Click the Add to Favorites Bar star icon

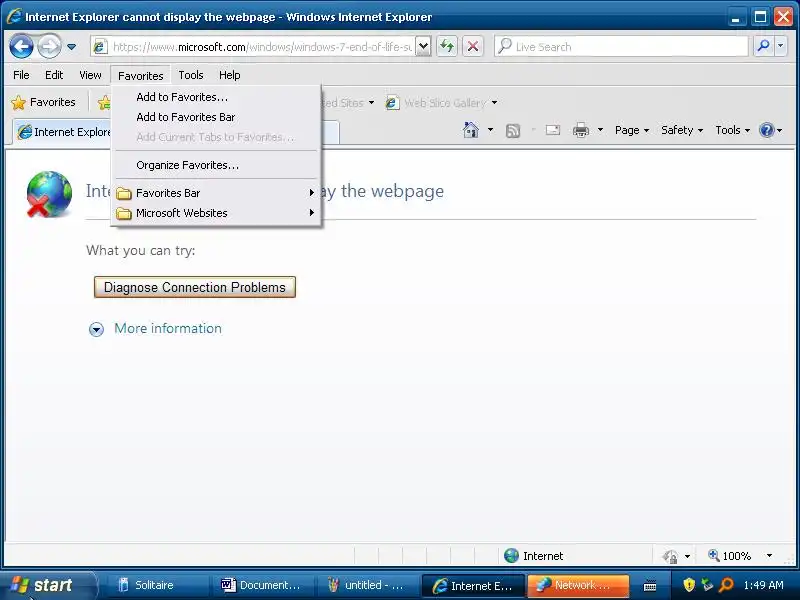[x=104, y=103]
